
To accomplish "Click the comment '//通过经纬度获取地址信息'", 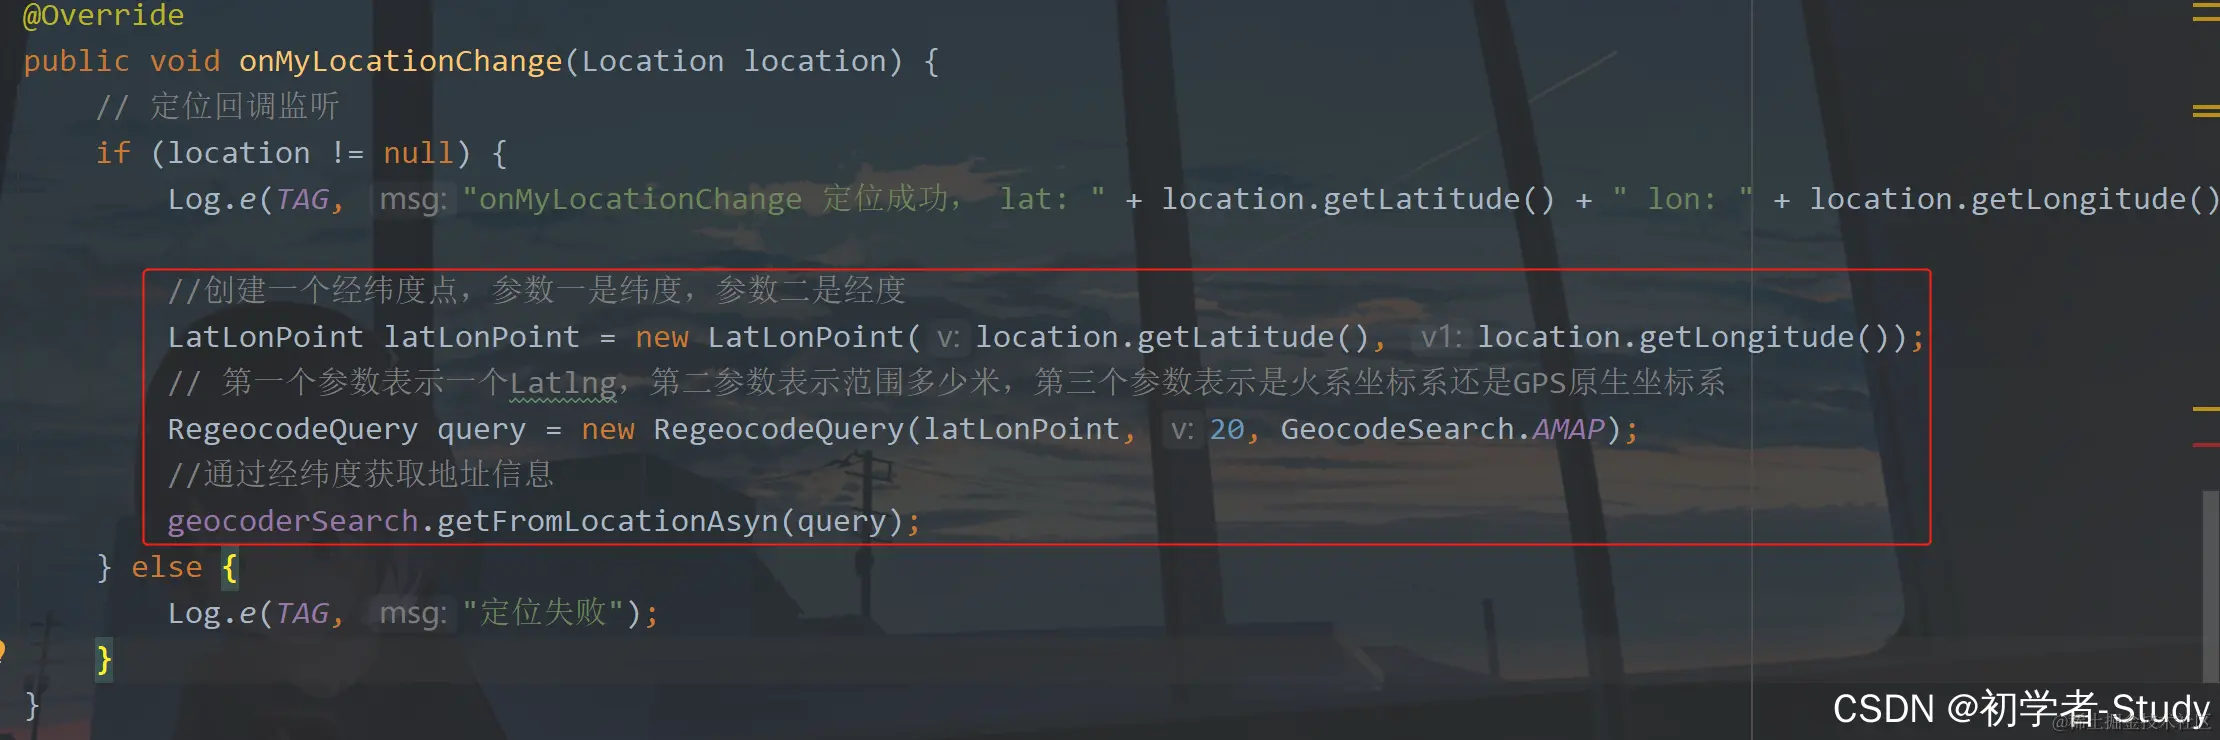I will (361, 474).
